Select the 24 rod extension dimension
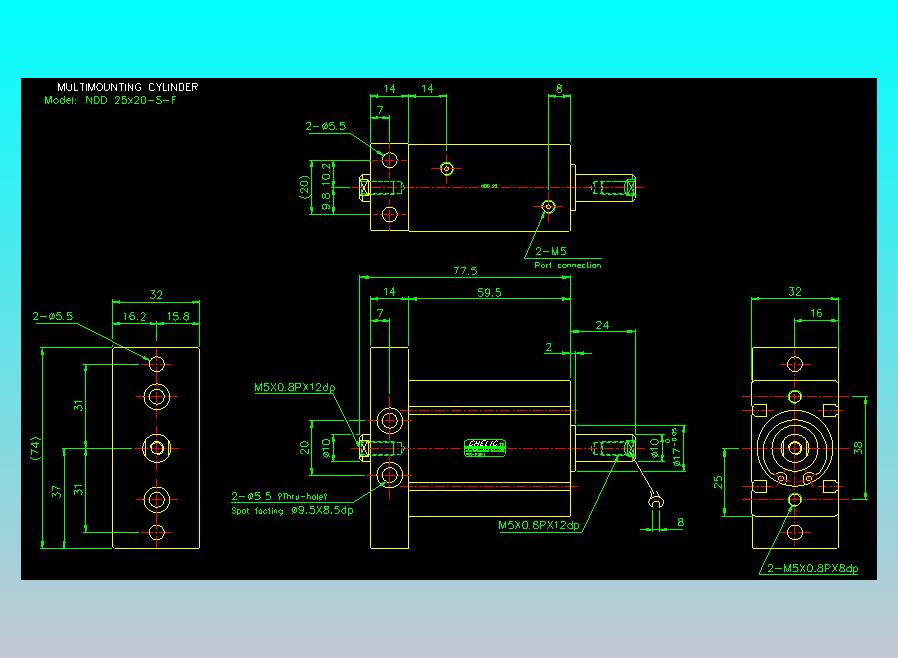The width and height of the screenshot is (898, 658). tap(602, 325)
